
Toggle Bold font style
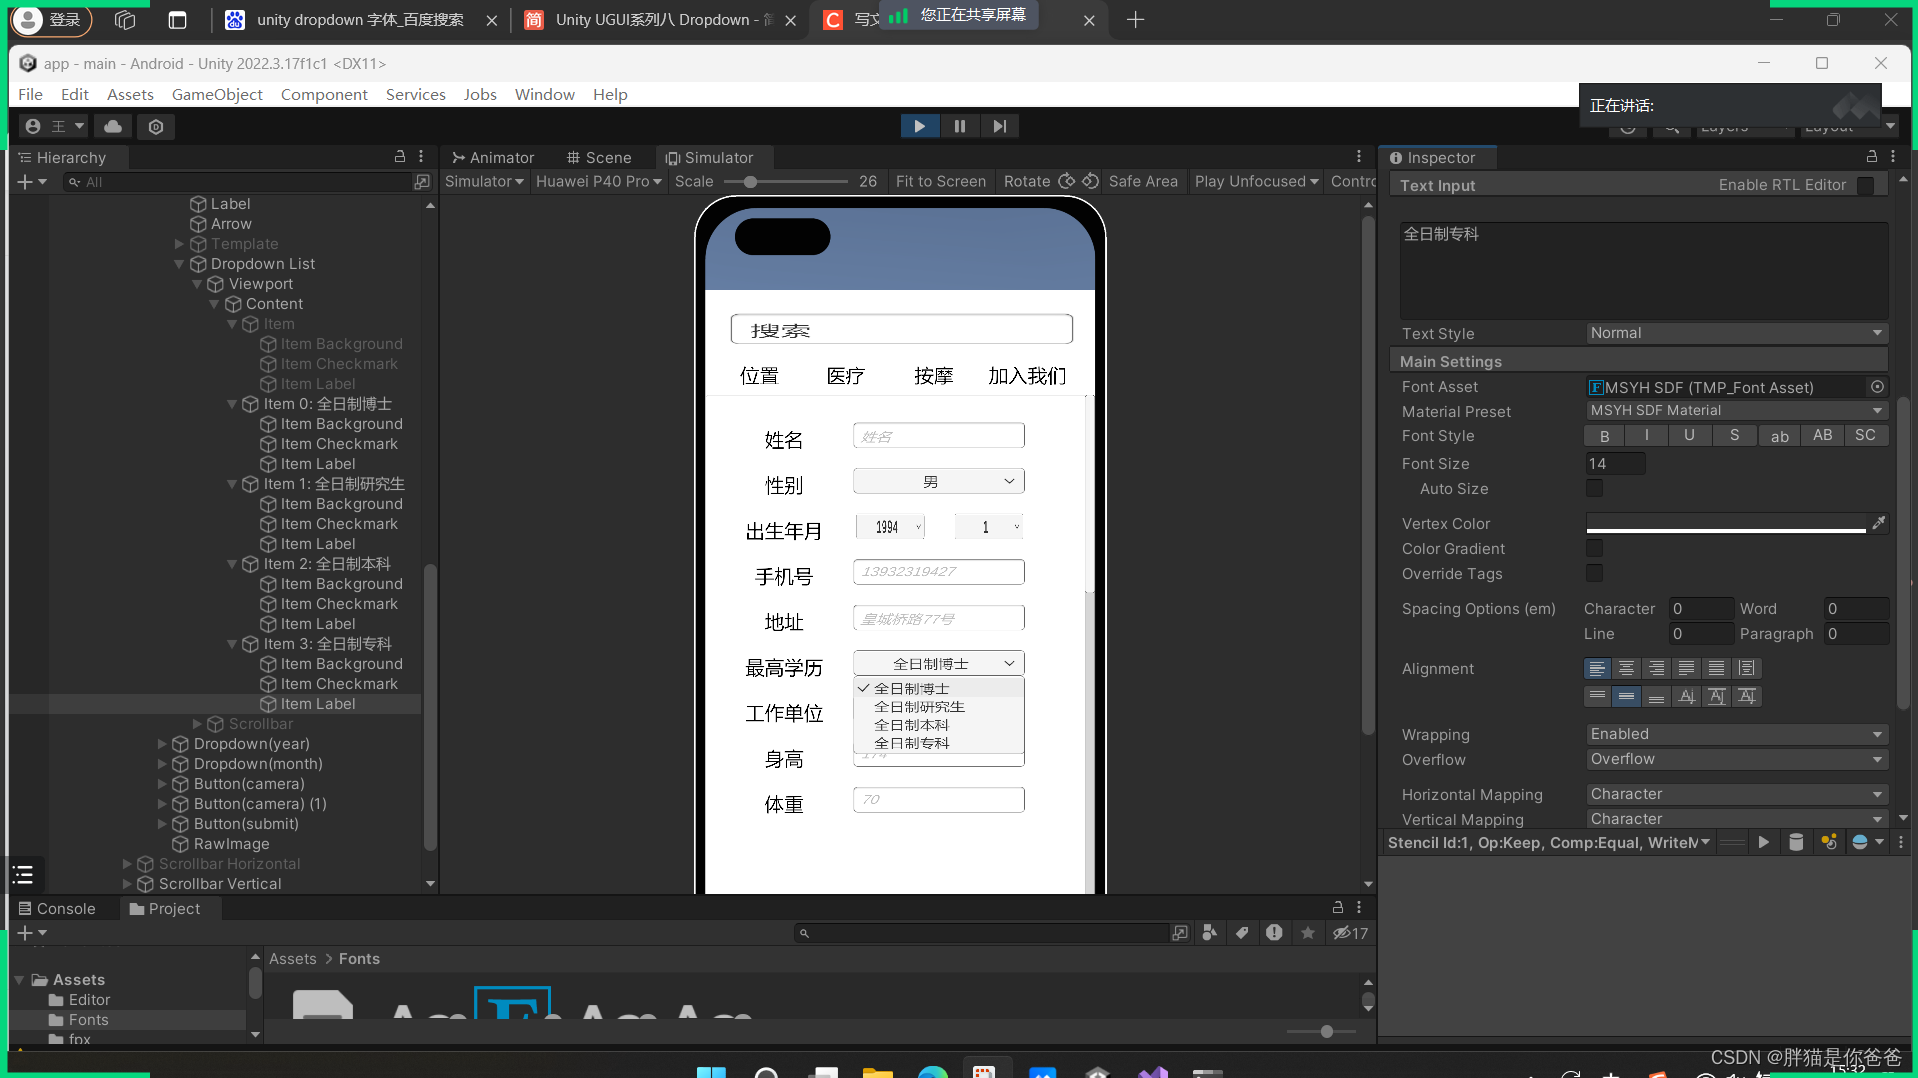(x=1605, y=436)
